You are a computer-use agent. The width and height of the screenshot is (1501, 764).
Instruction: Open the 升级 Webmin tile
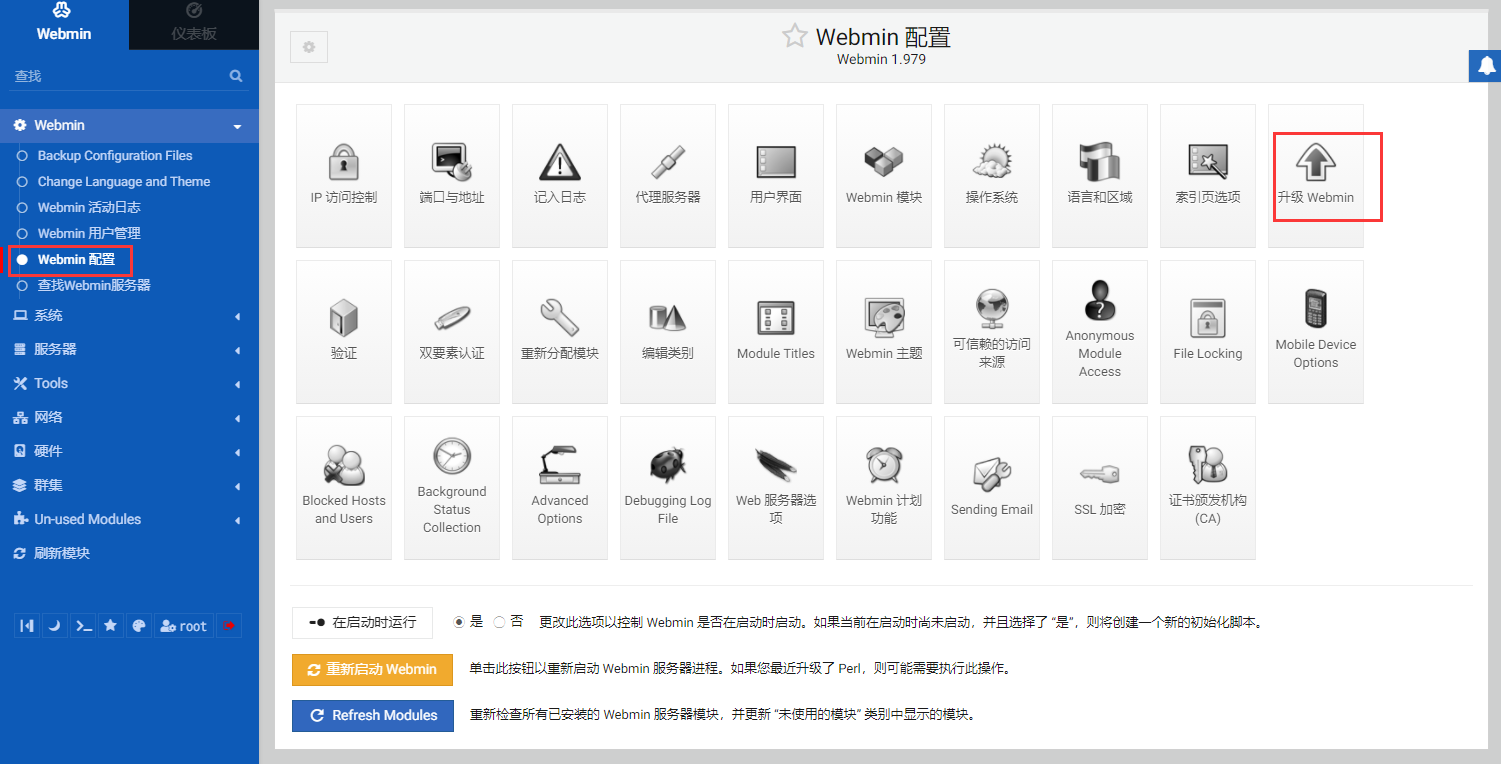(1316, 176)
